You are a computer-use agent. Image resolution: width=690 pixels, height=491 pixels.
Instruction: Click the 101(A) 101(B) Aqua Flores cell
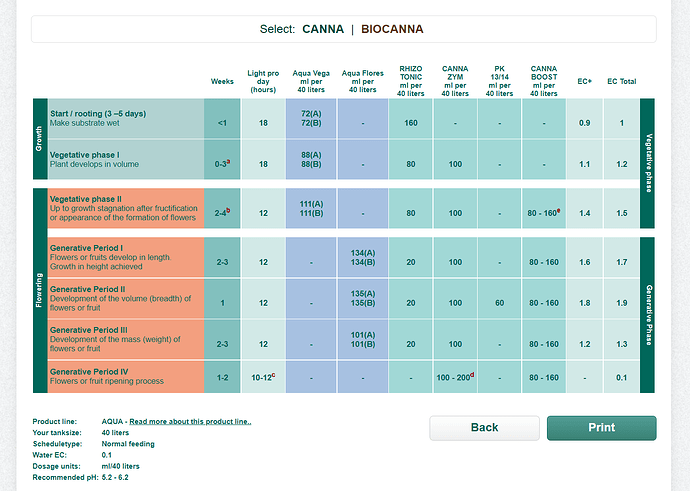[x=363, y=340]
